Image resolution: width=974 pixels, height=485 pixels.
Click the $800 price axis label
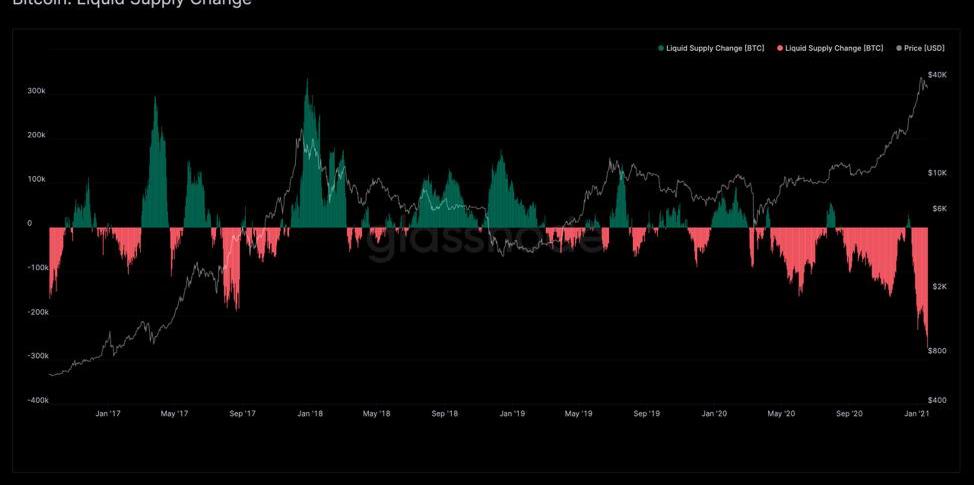click(936, 351)
